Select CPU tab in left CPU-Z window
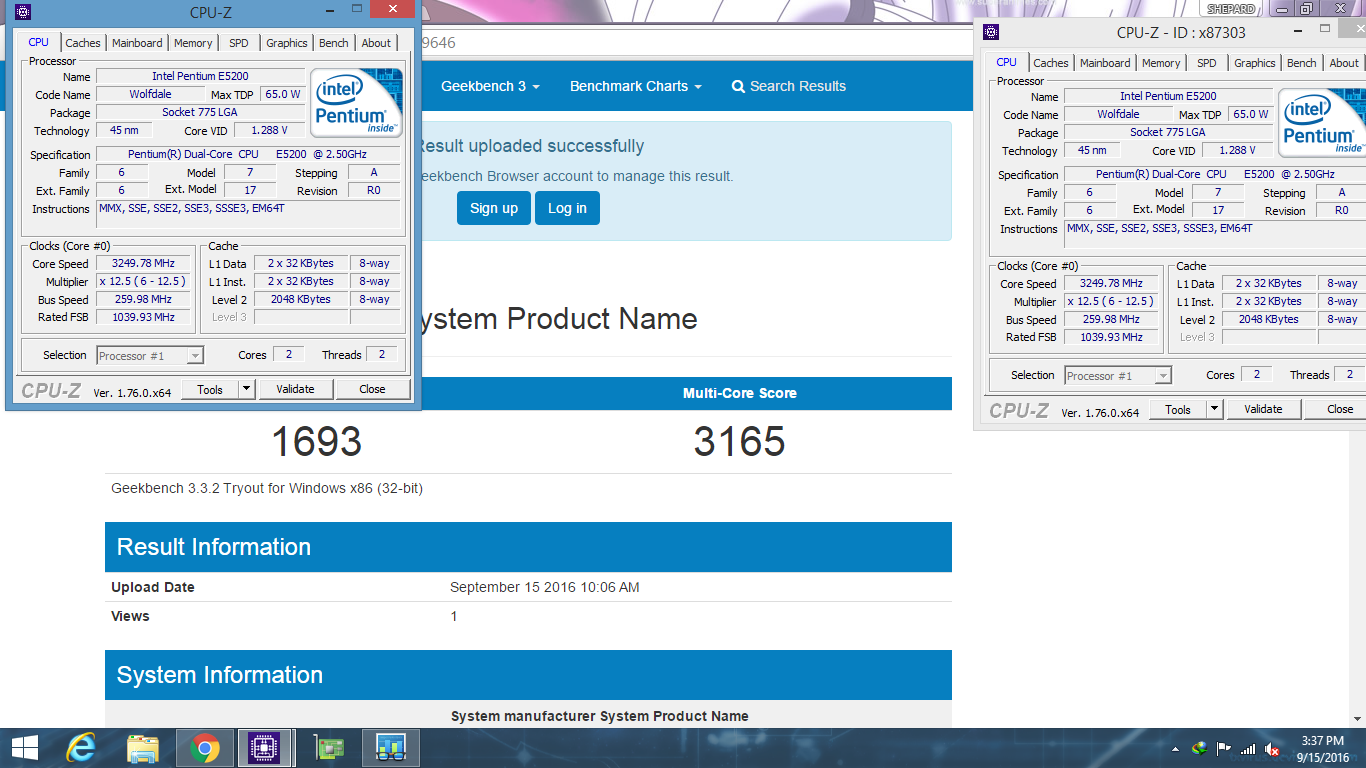1366x768 pixels. [x=38, y=42]
